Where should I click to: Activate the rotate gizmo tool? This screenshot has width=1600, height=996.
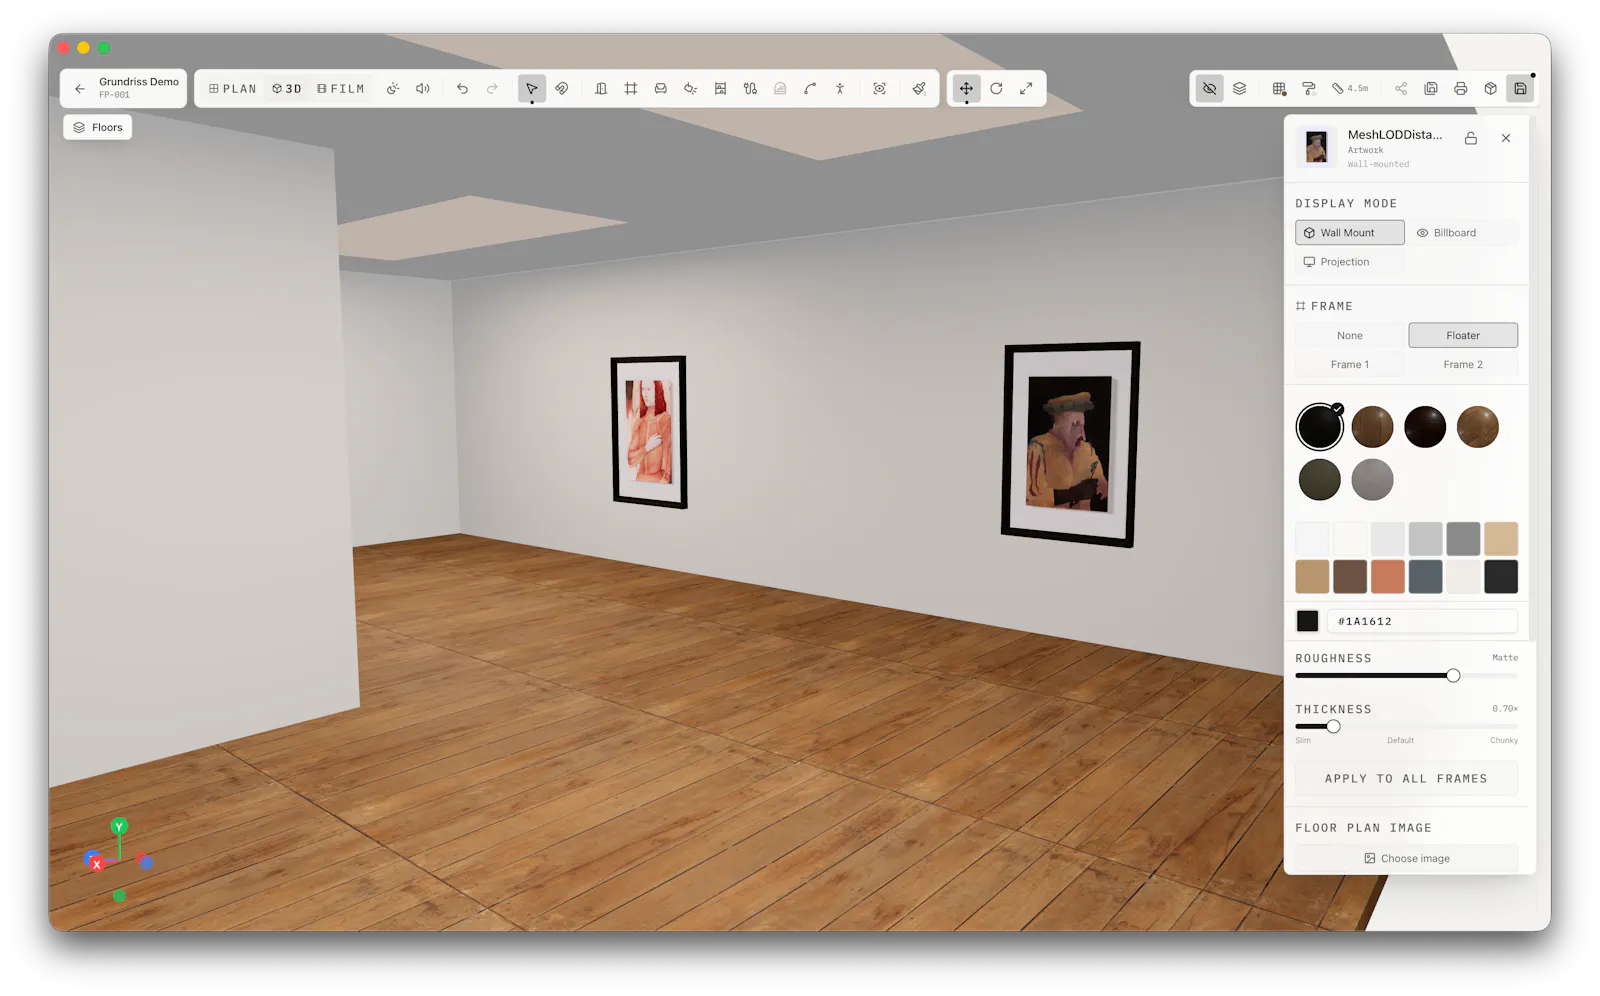click(996, 89)
